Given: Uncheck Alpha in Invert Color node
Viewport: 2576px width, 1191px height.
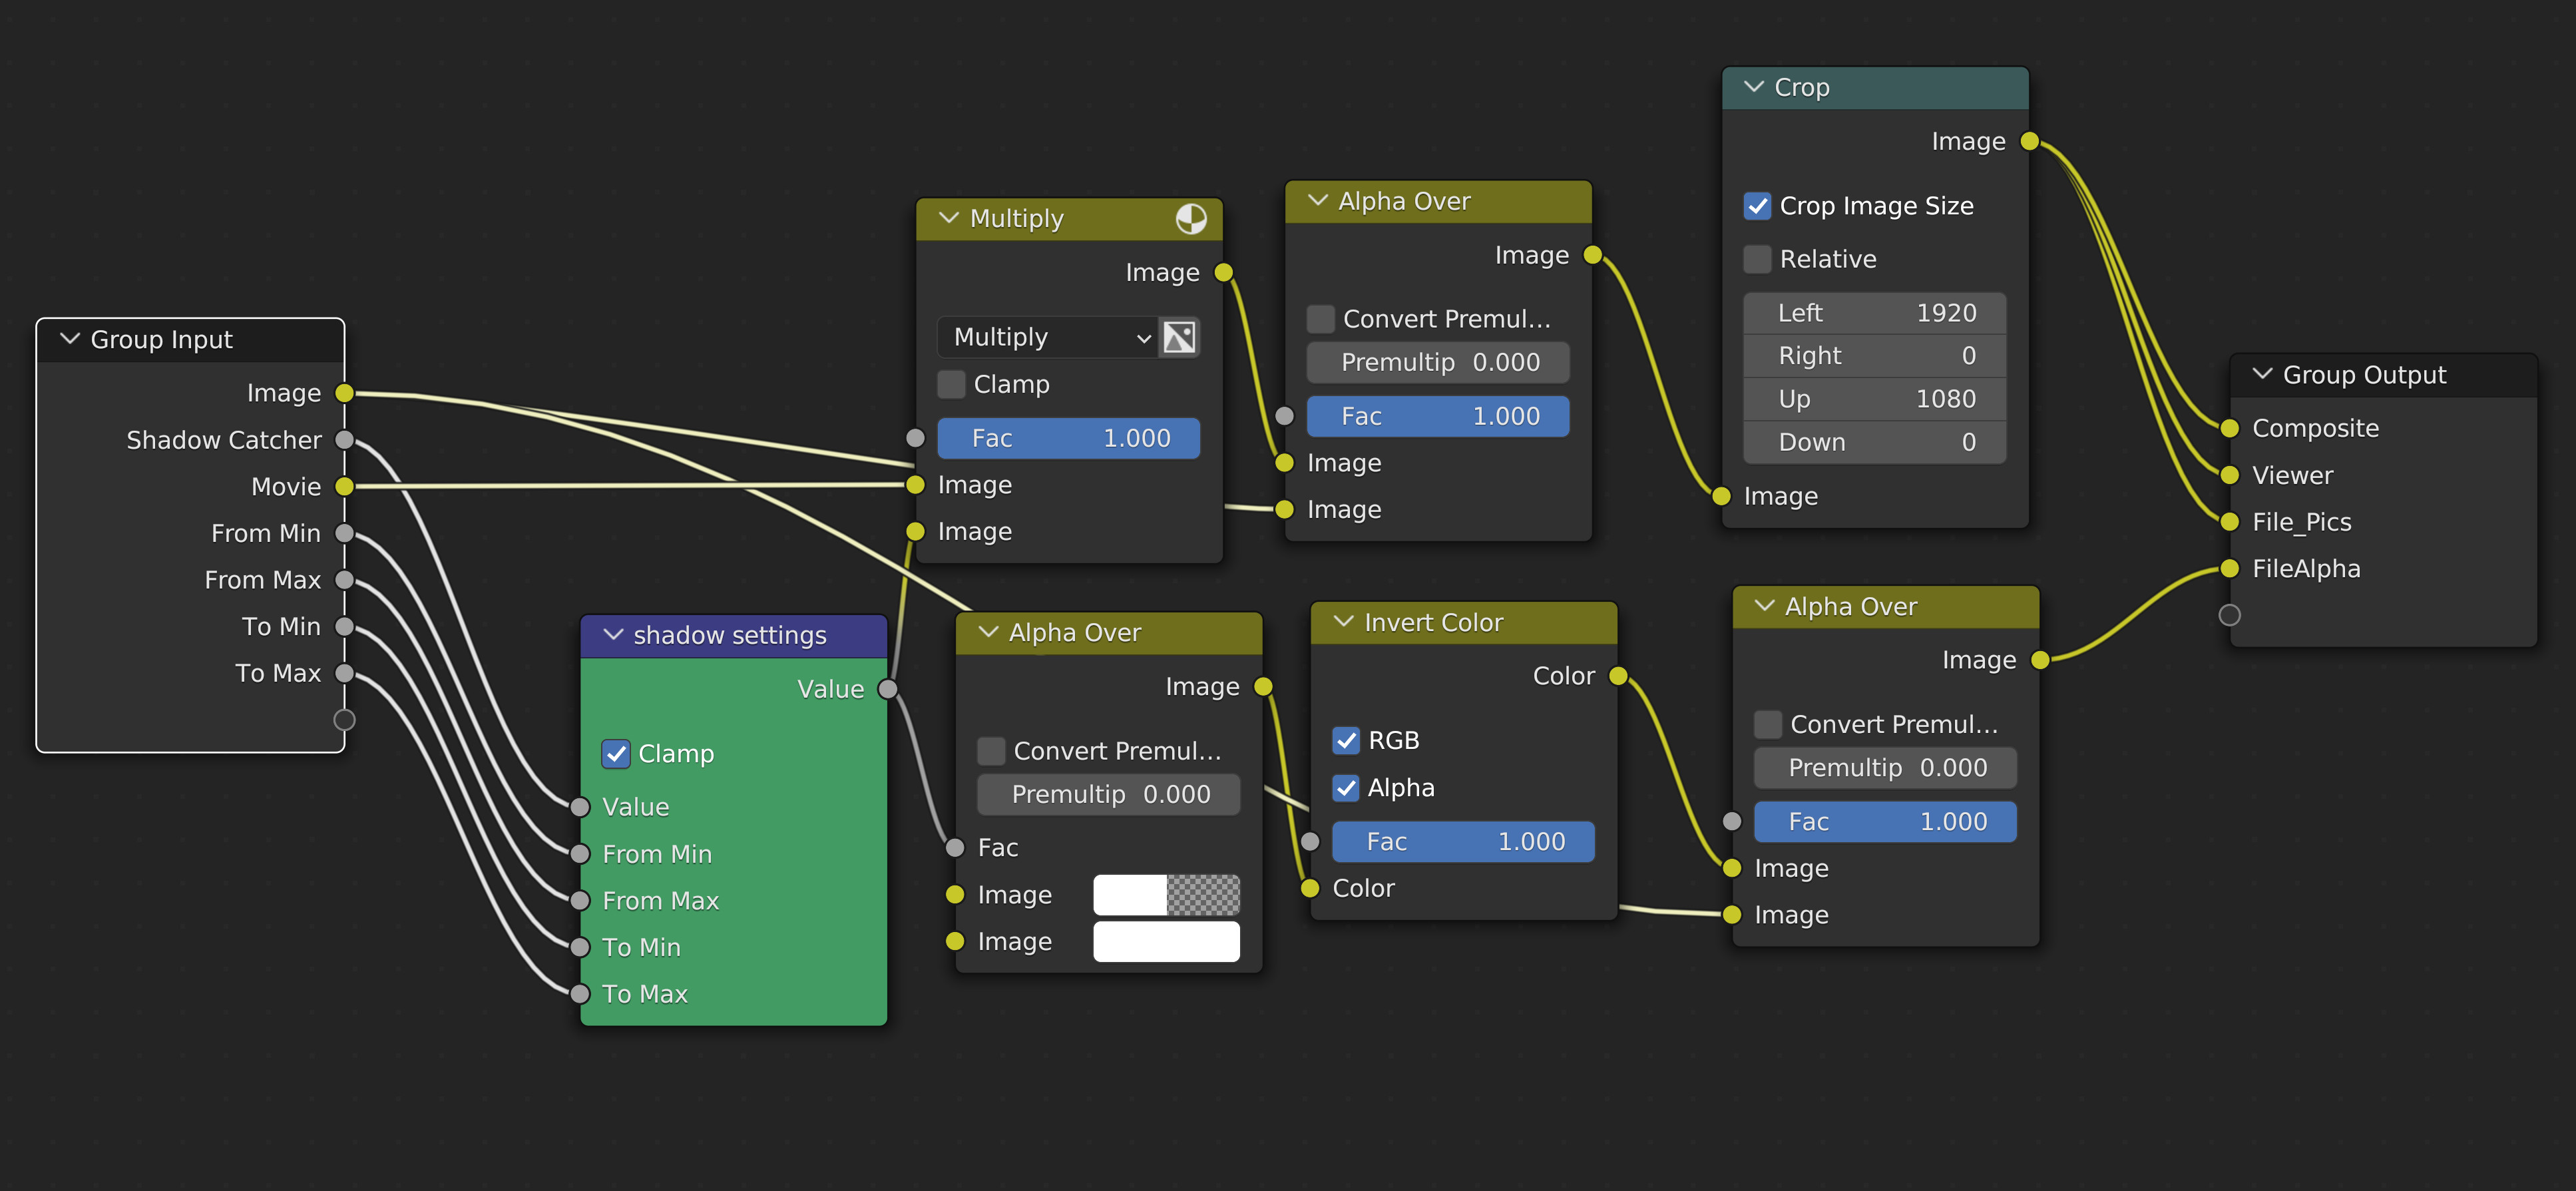Looking at the screenshot, I should [1346, 788].
